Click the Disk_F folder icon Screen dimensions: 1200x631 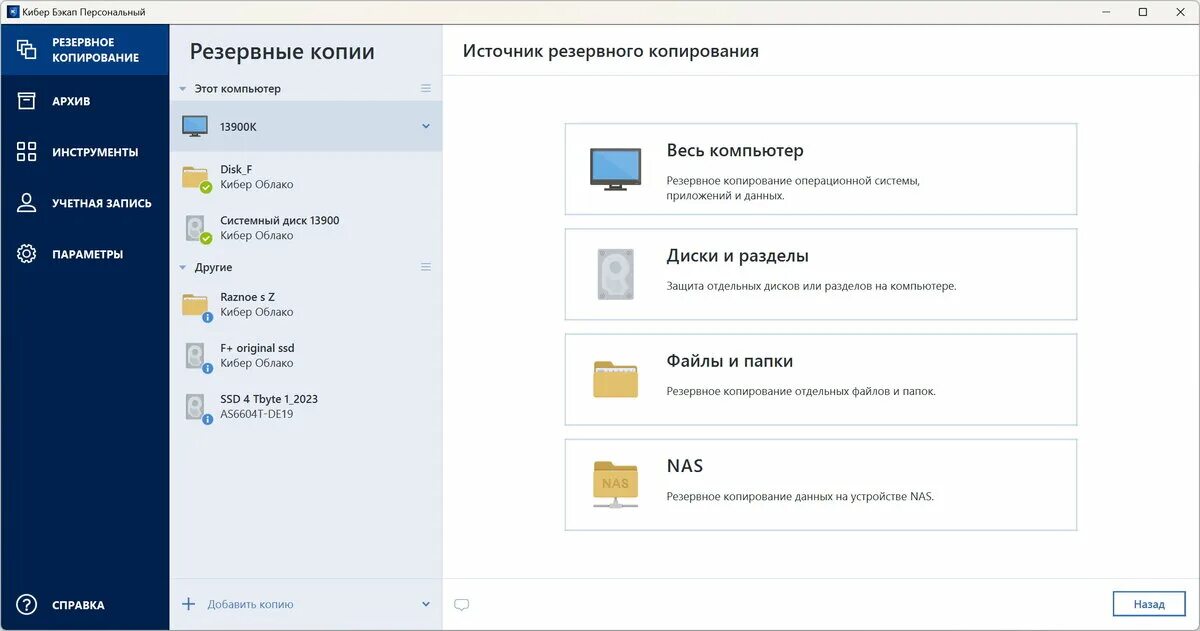point(196,177)
